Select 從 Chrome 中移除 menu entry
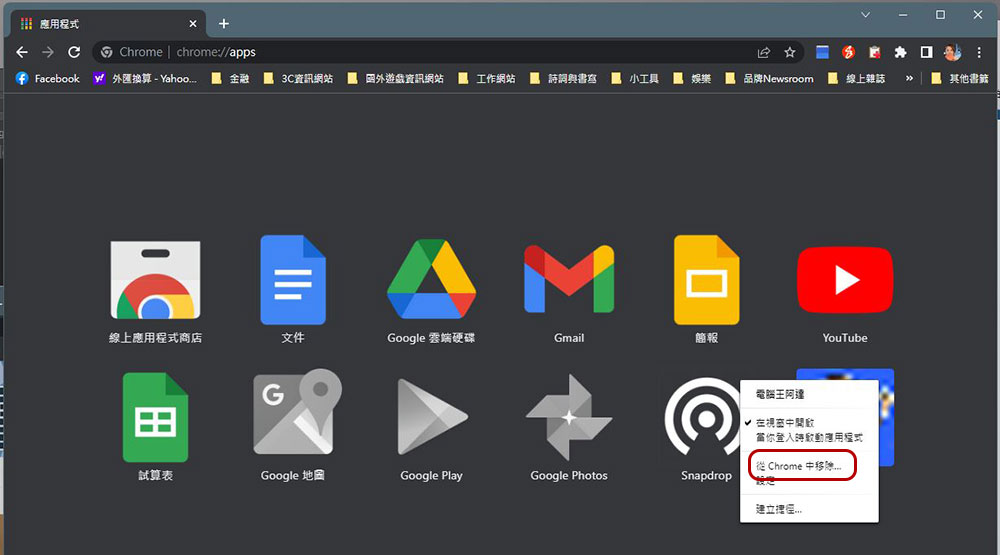 click(x=799, y=466)
